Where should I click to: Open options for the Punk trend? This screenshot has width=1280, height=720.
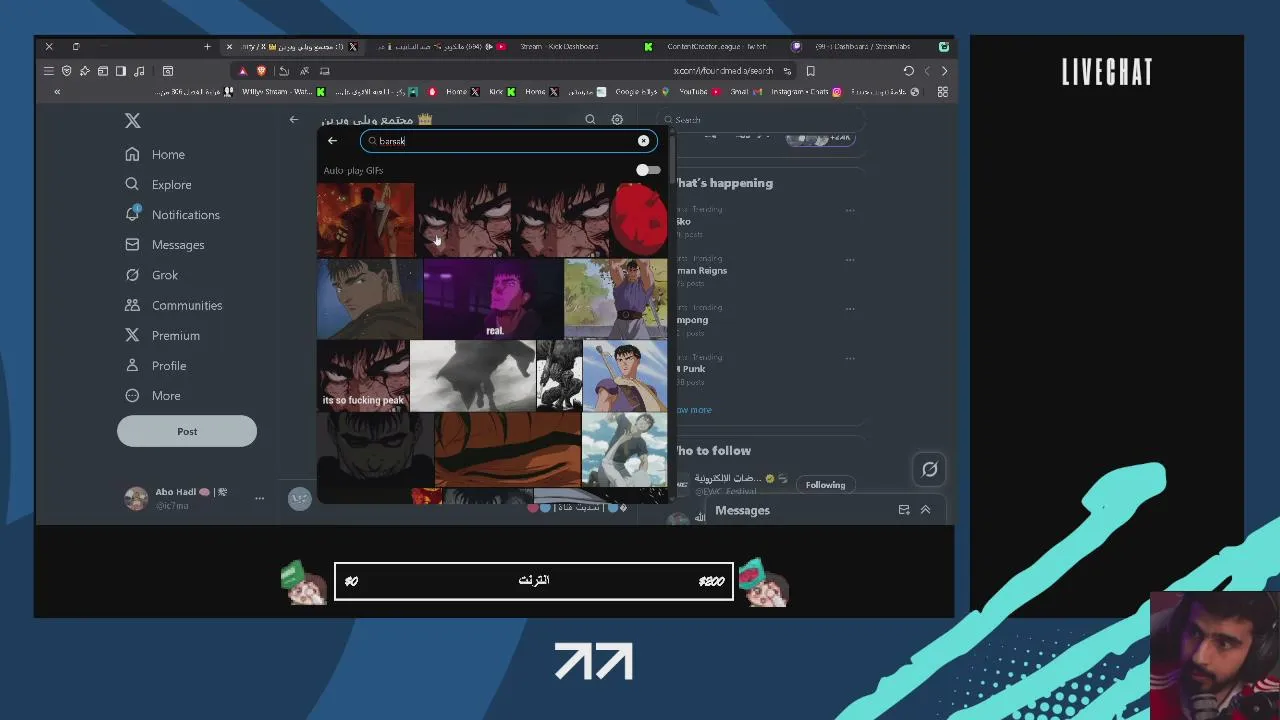pos(850,358)
